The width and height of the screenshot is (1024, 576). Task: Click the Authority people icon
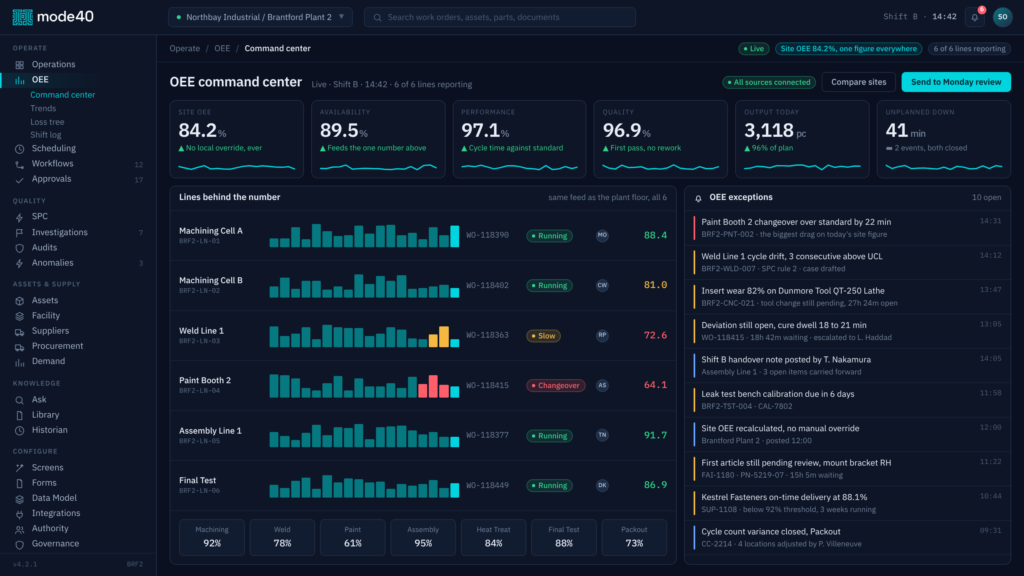(20, 529)
